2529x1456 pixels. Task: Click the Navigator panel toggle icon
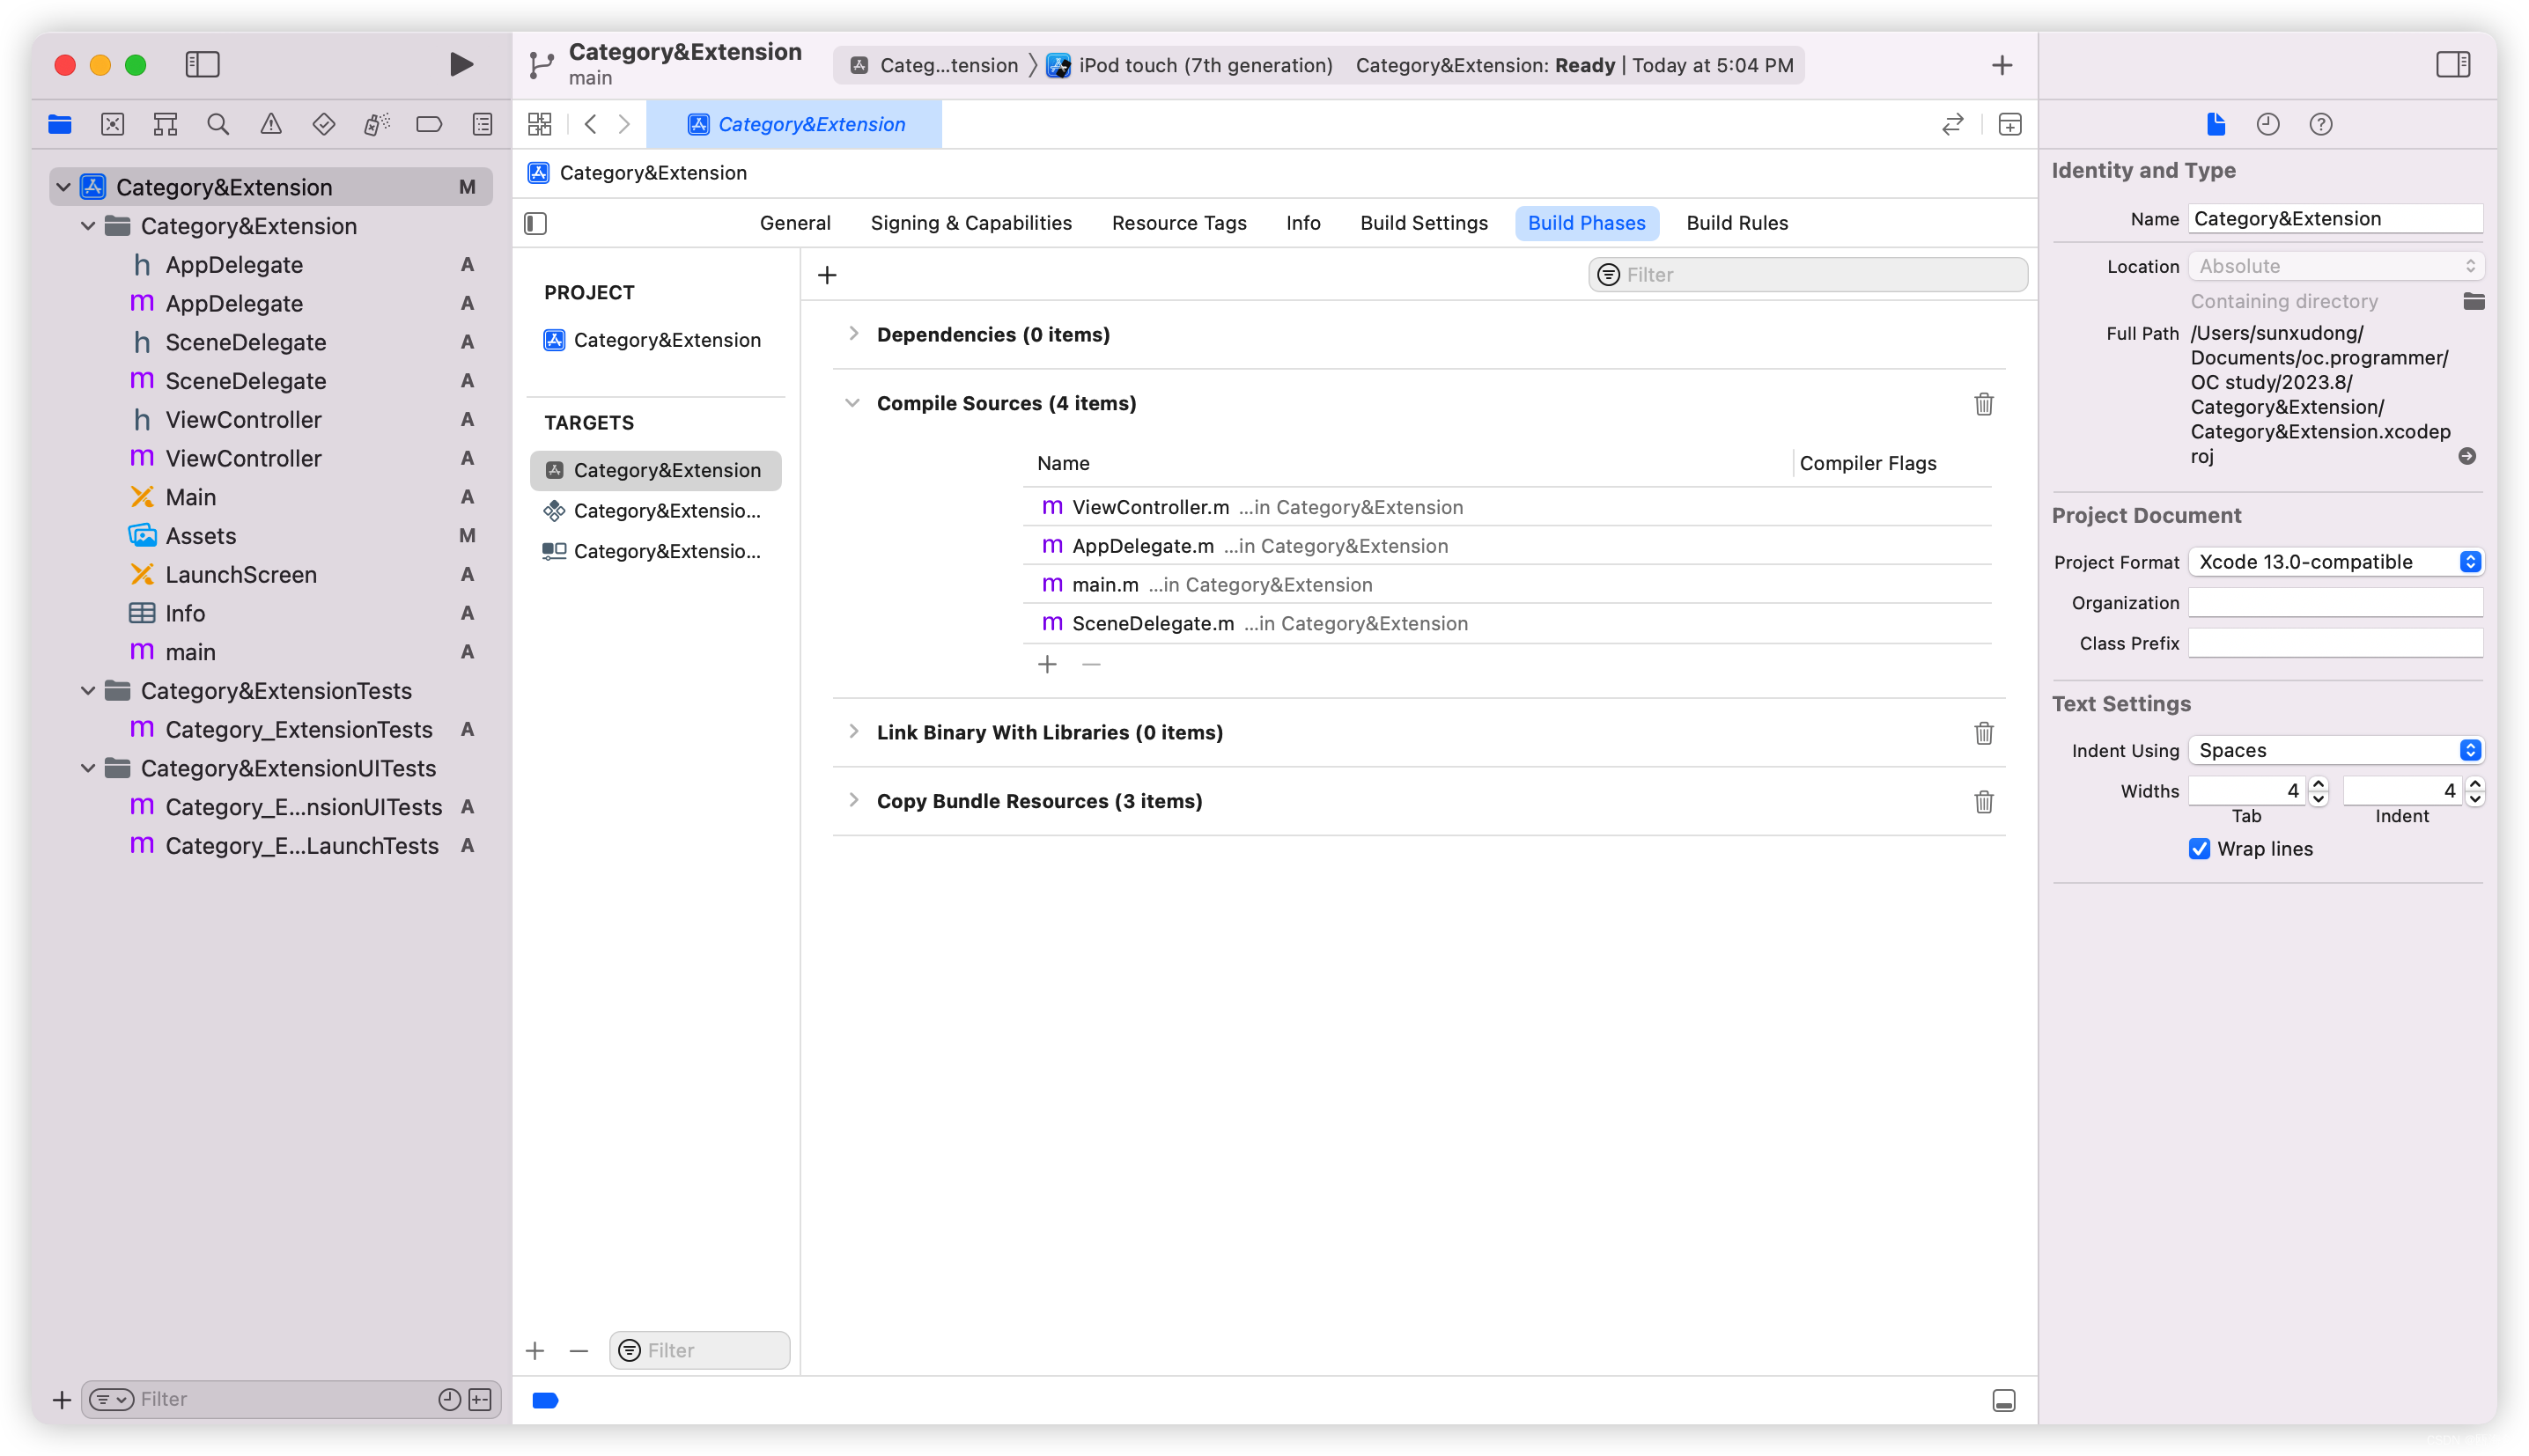coord(203,64)
